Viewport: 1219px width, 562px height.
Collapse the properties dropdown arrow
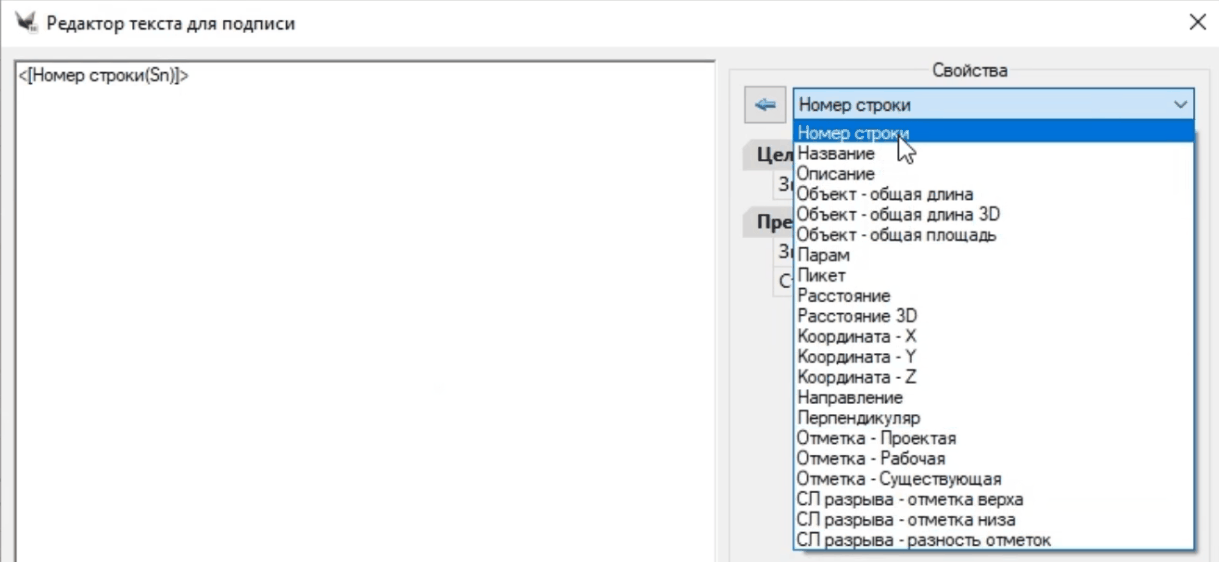[x=1180, y=105]
